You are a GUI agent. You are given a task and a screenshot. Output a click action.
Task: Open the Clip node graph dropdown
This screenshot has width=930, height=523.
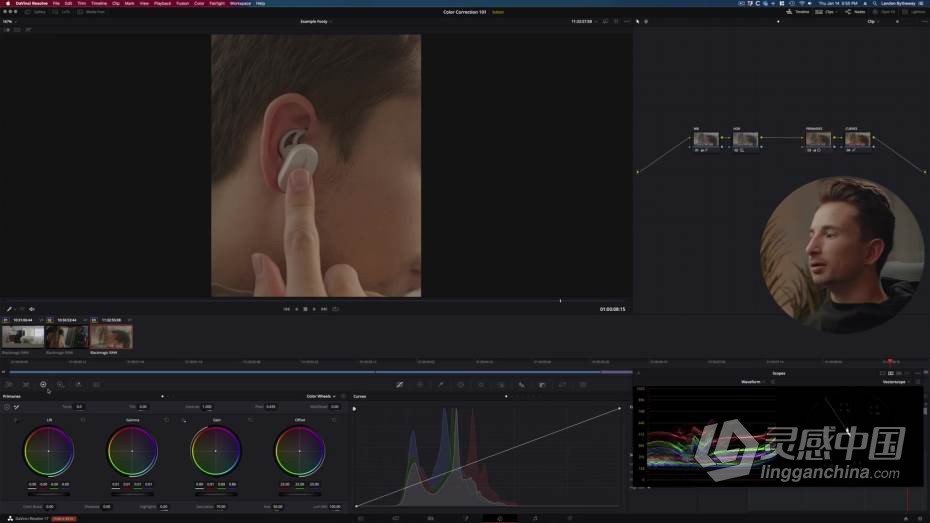pos(872,21)
